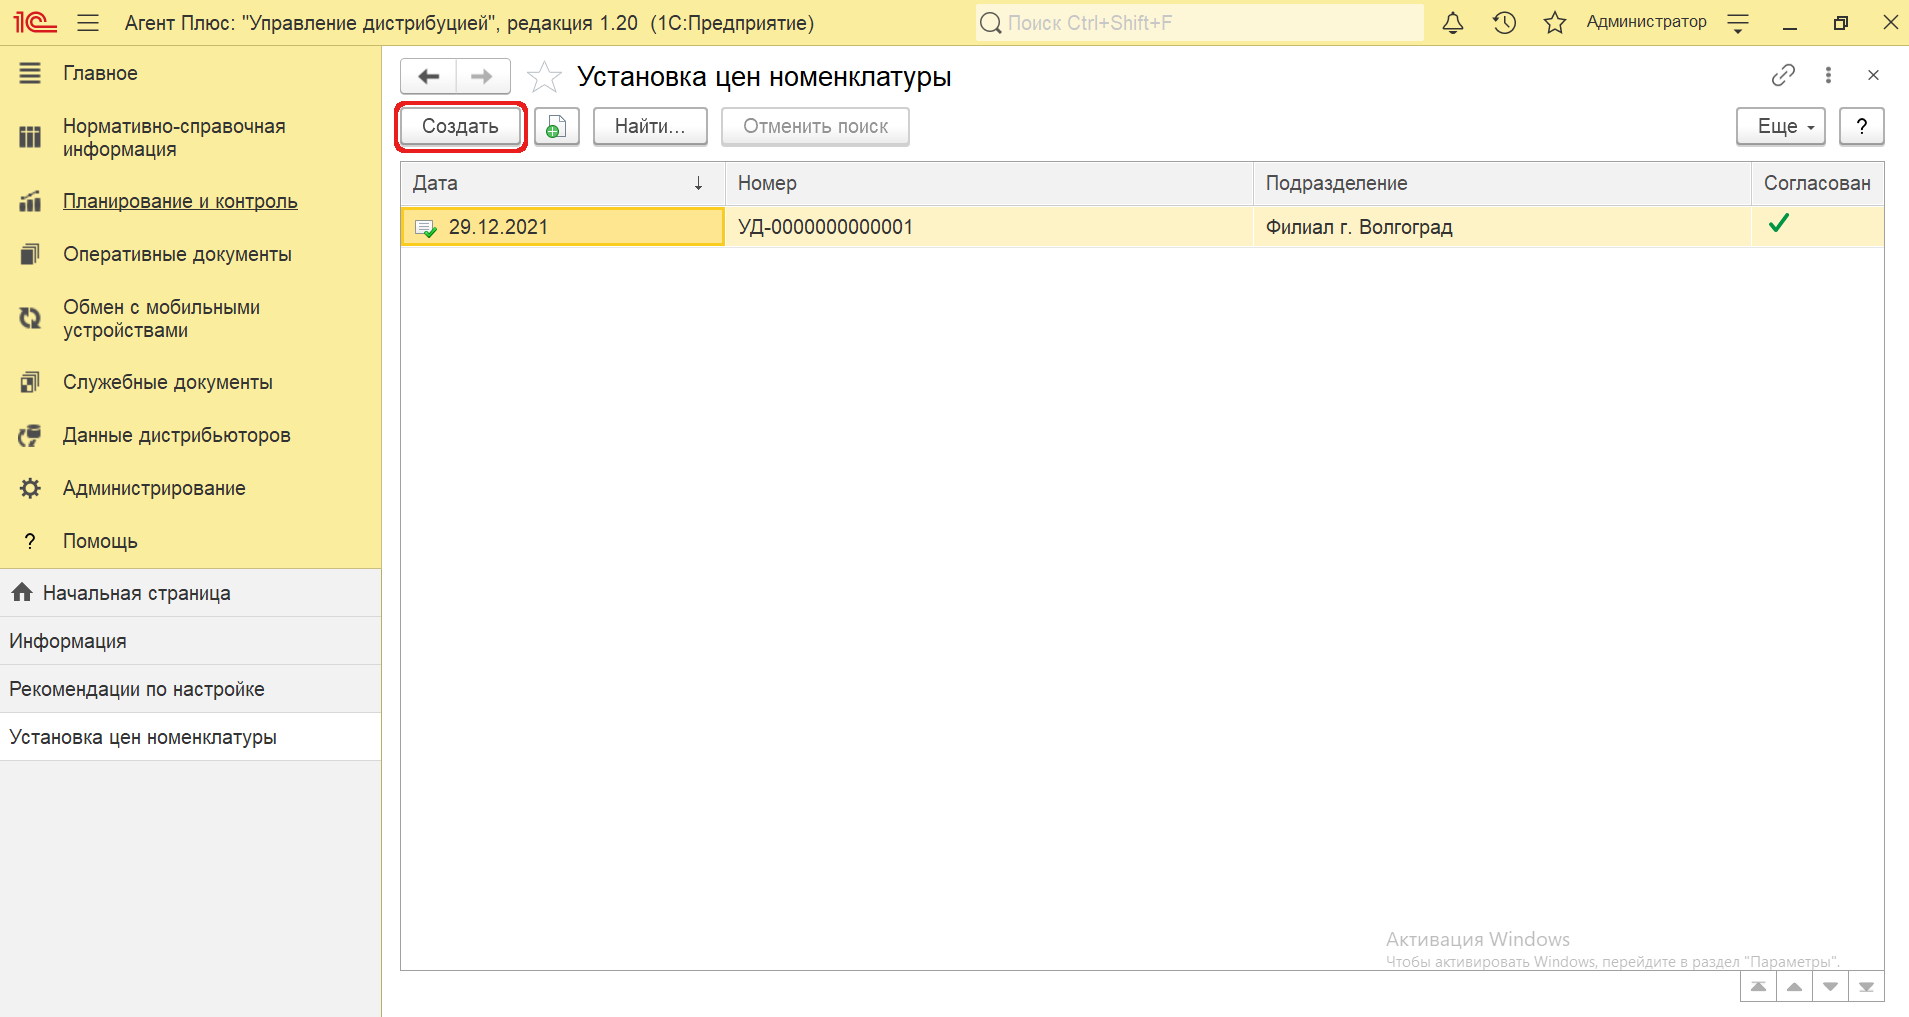Click the Найти... button
The height and width of the screenshot is (1017, 1909).
tap(649, 127)
